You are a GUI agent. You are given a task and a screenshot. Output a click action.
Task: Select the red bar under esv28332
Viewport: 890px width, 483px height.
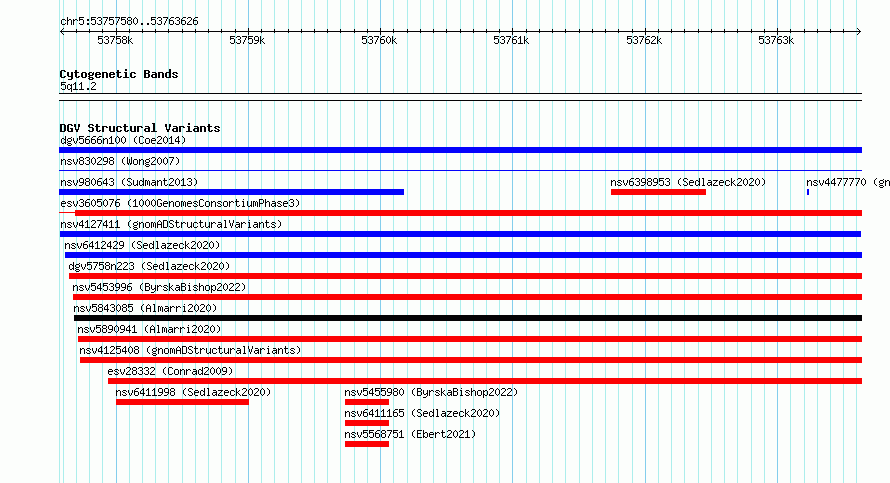(x=485, y=381)
